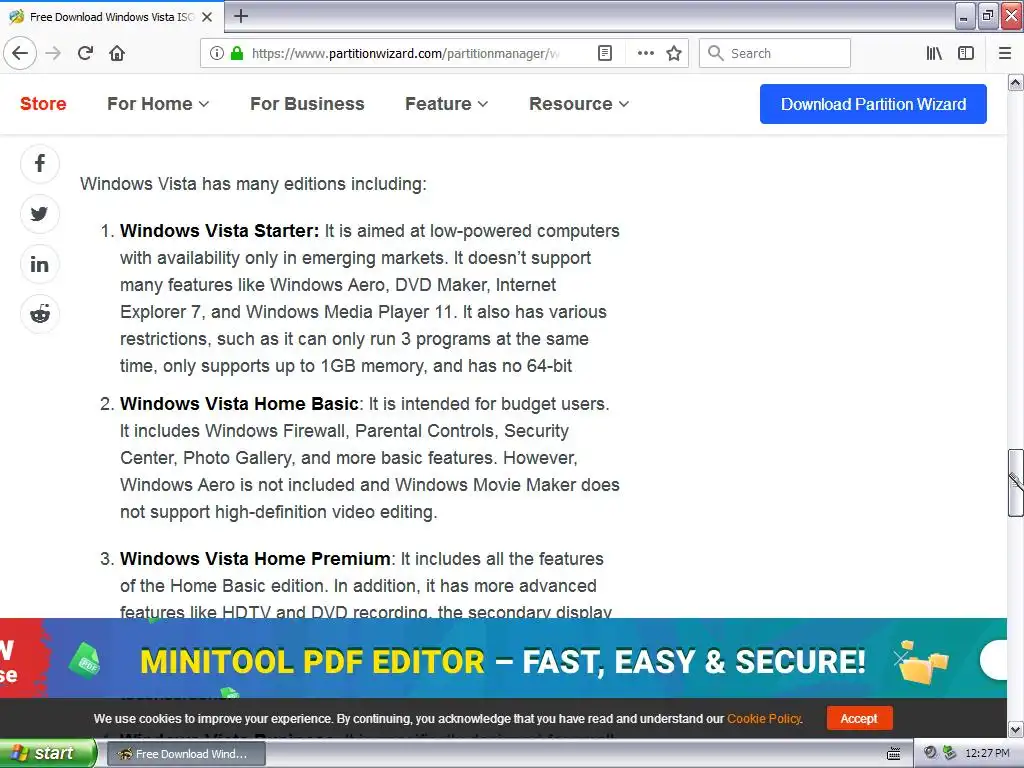Expand the Resource dropdown menu
1024x768 pixels.
point(579,104)
